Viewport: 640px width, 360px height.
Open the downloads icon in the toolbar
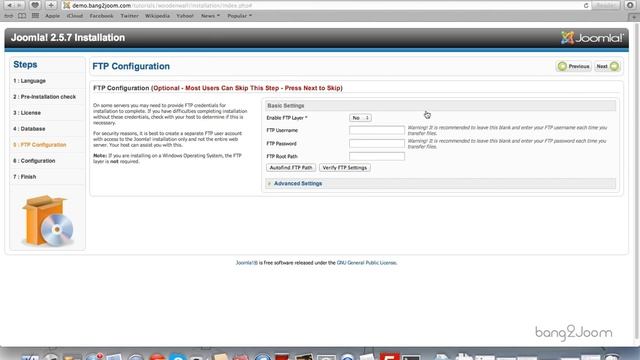[x=631, y=5]
